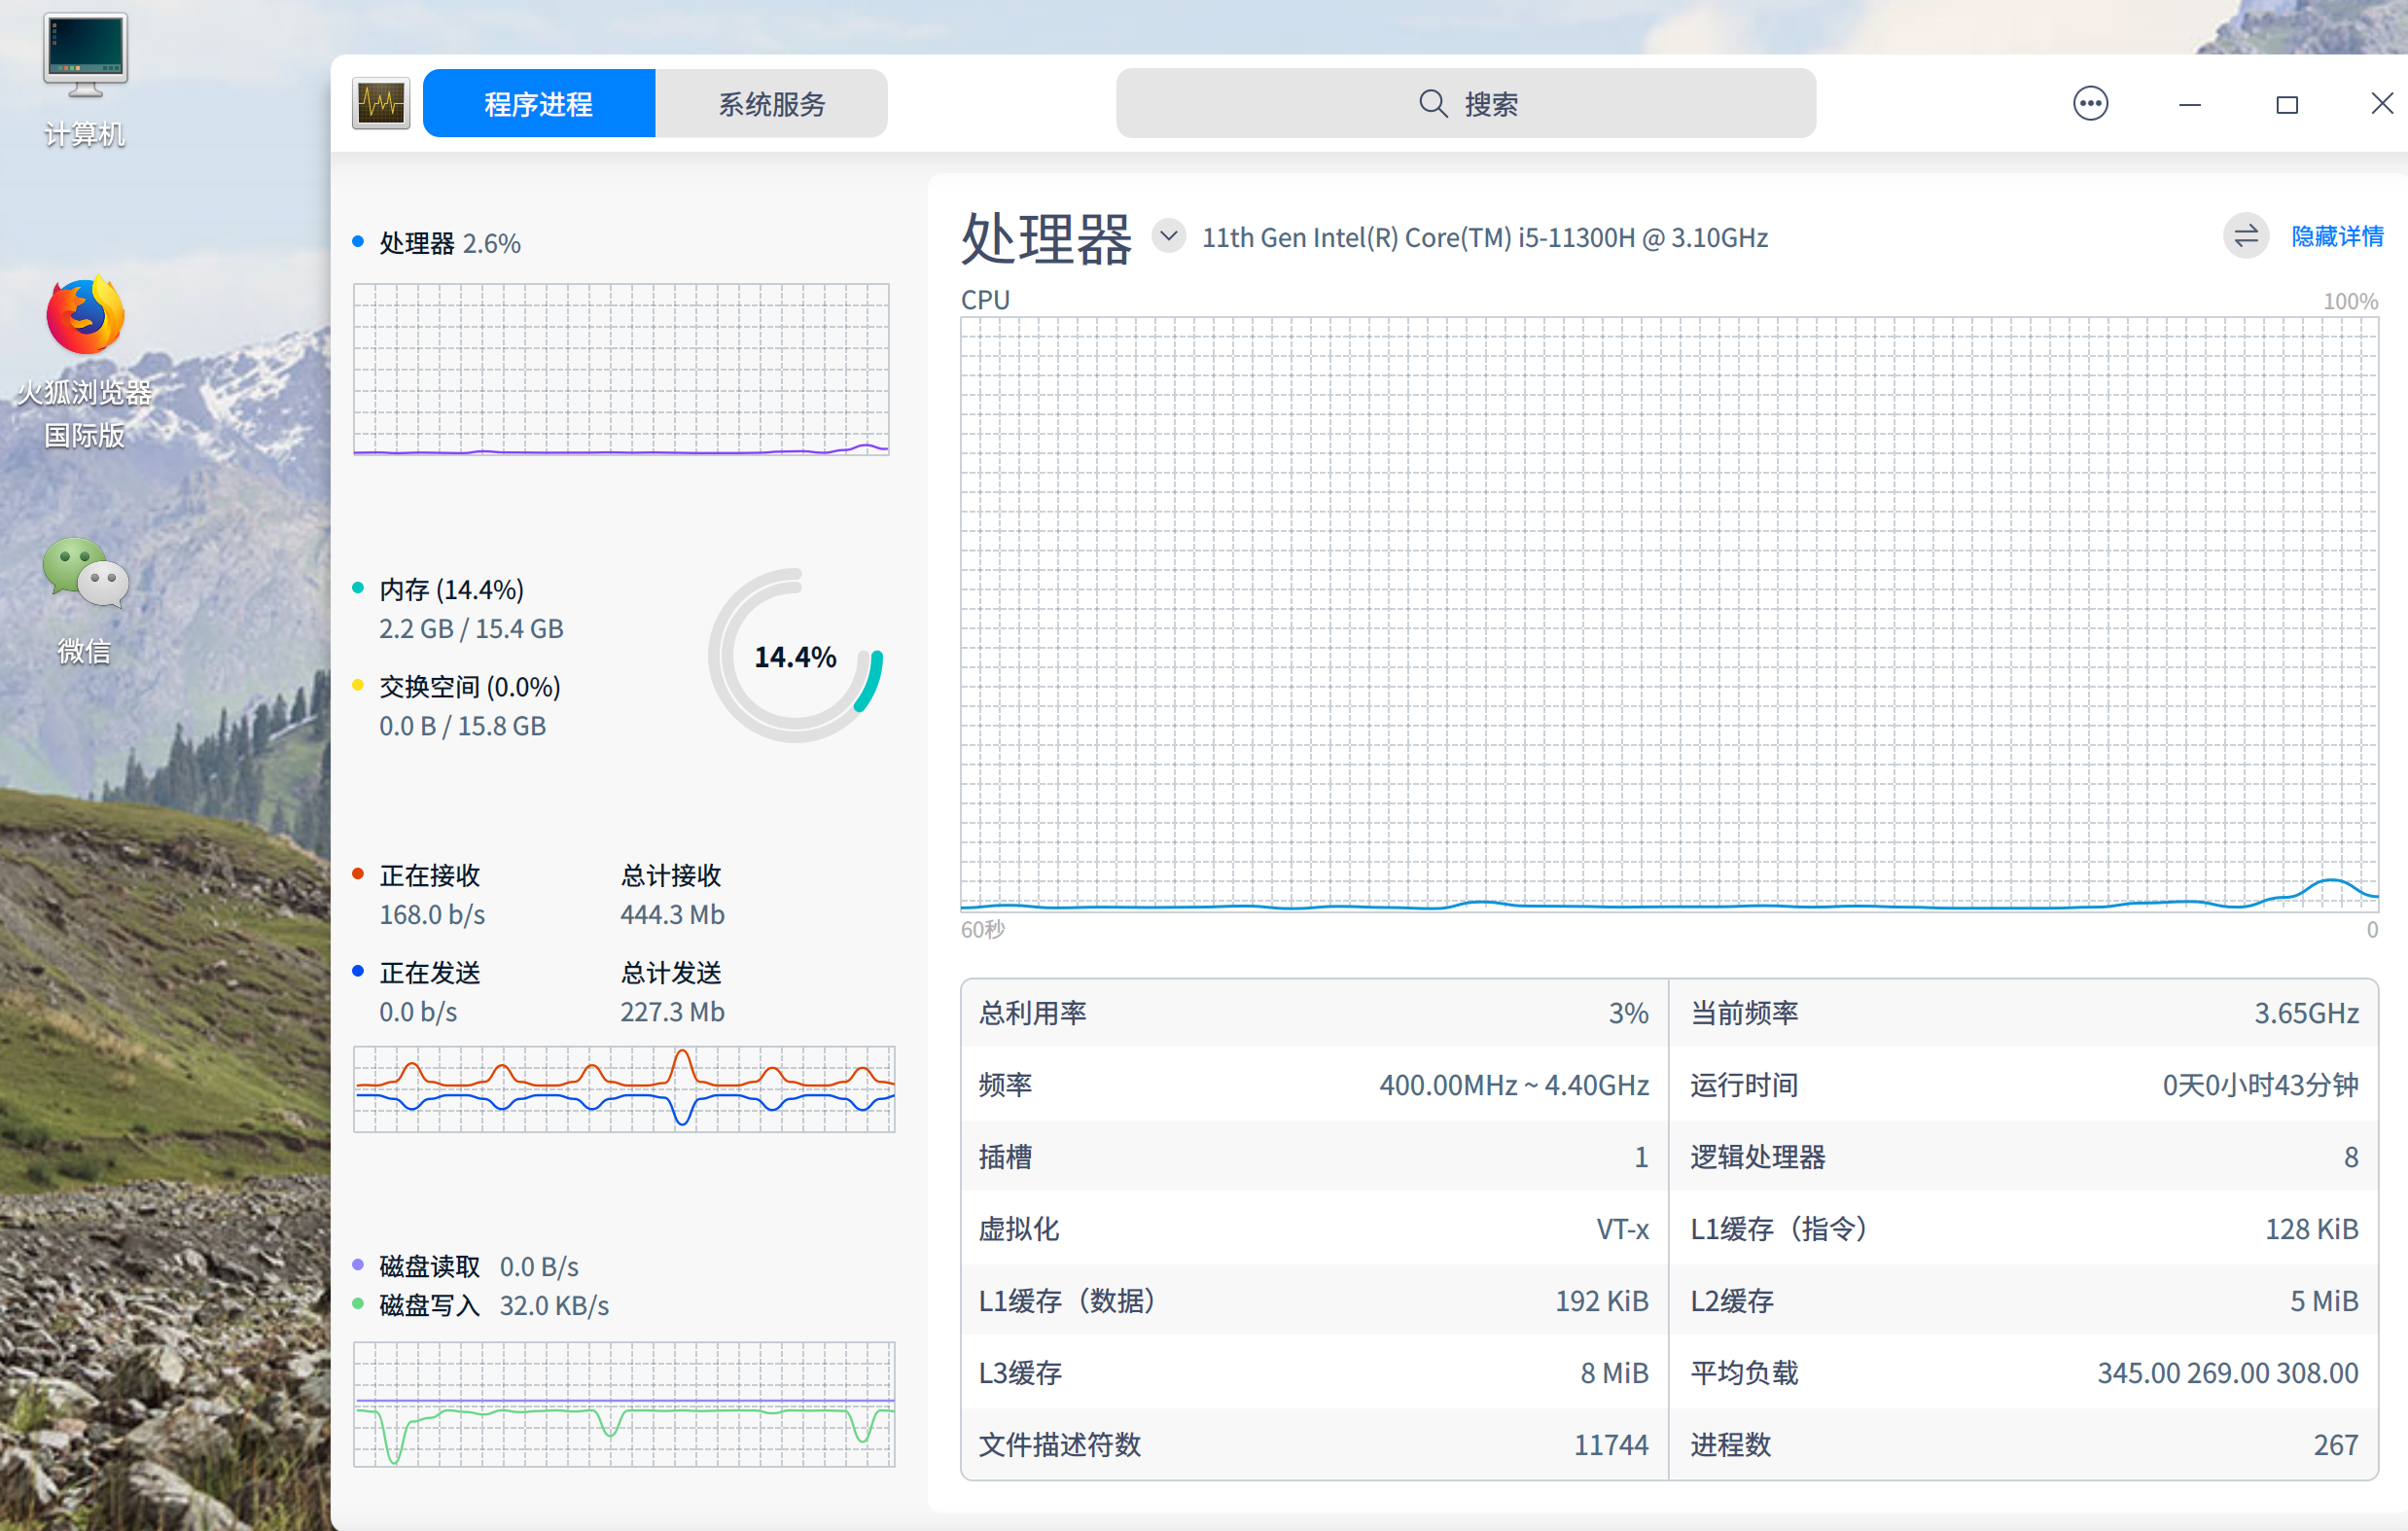Toggle the 正在发送 send rate indicator
Image resolution: width=2408 pixels, height=1531 pixels.
tap(359, 971)
